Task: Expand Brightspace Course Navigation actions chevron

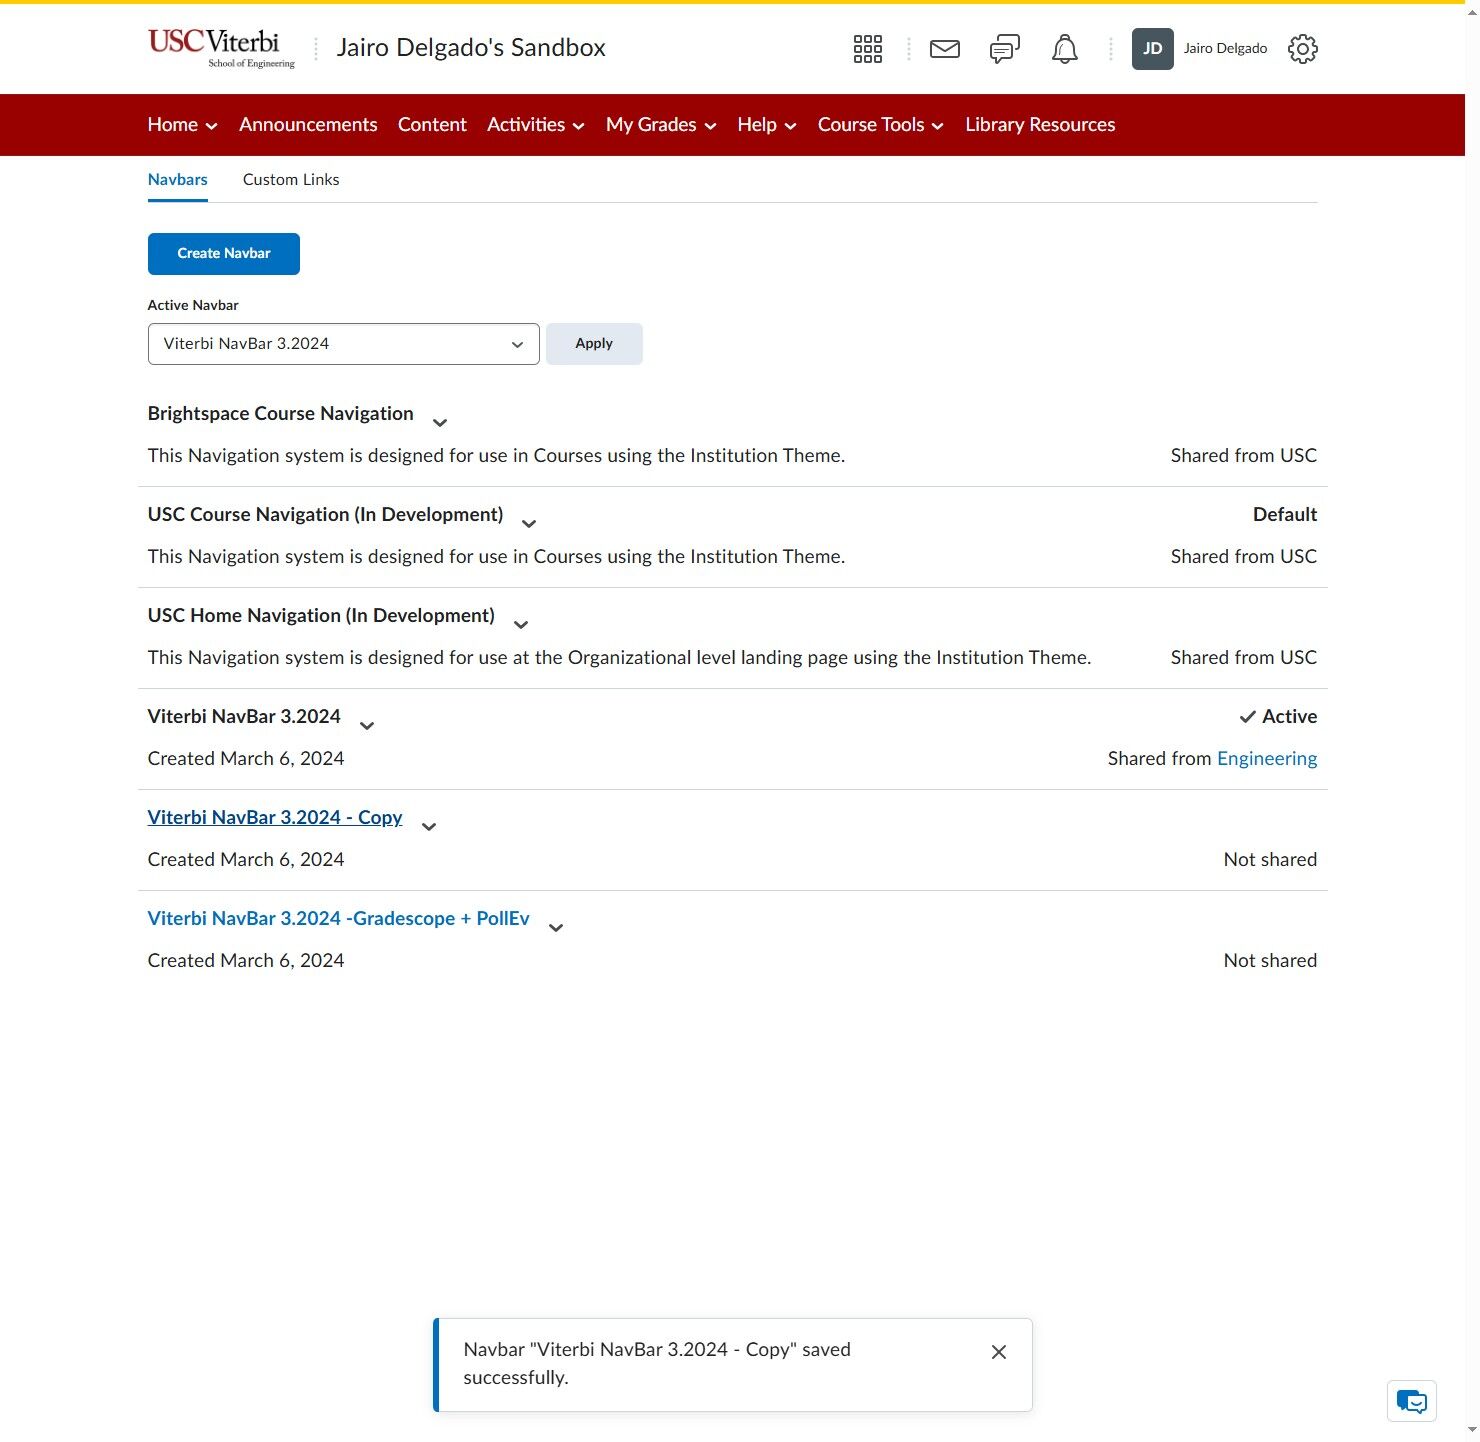Action: pos(440,423)
